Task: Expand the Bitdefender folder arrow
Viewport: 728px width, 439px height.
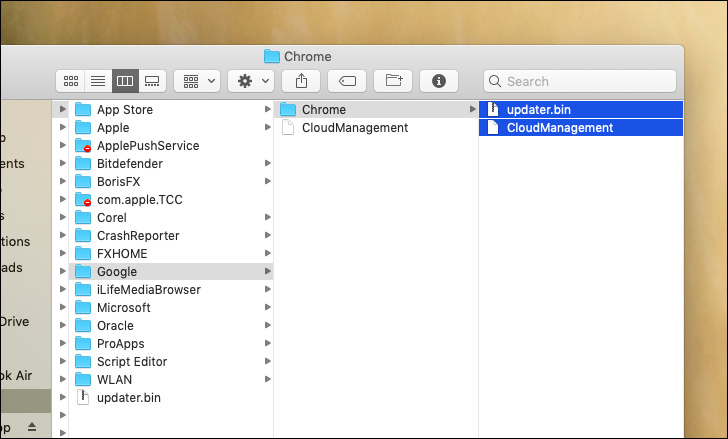Action: [267, 164]
